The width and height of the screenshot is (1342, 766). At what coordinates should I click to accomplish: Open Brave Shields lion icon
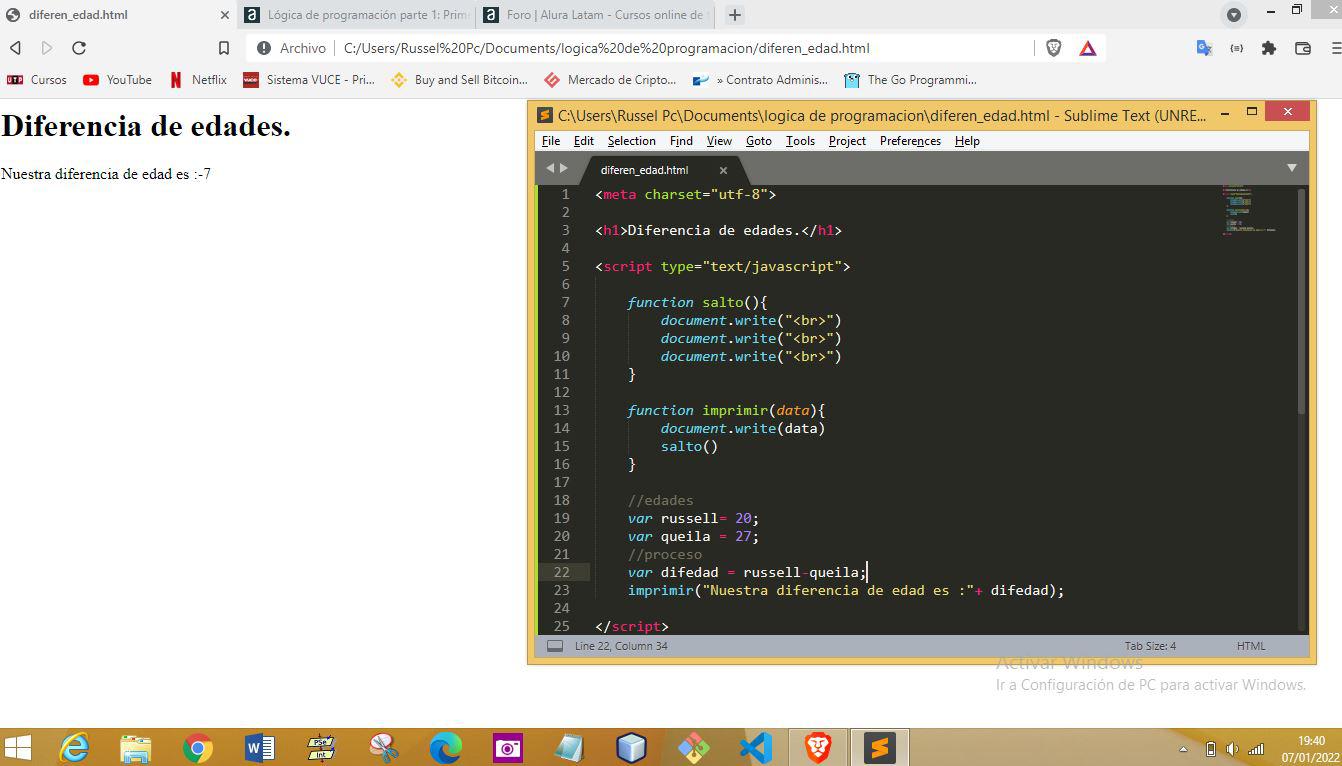click(1053, 48)
